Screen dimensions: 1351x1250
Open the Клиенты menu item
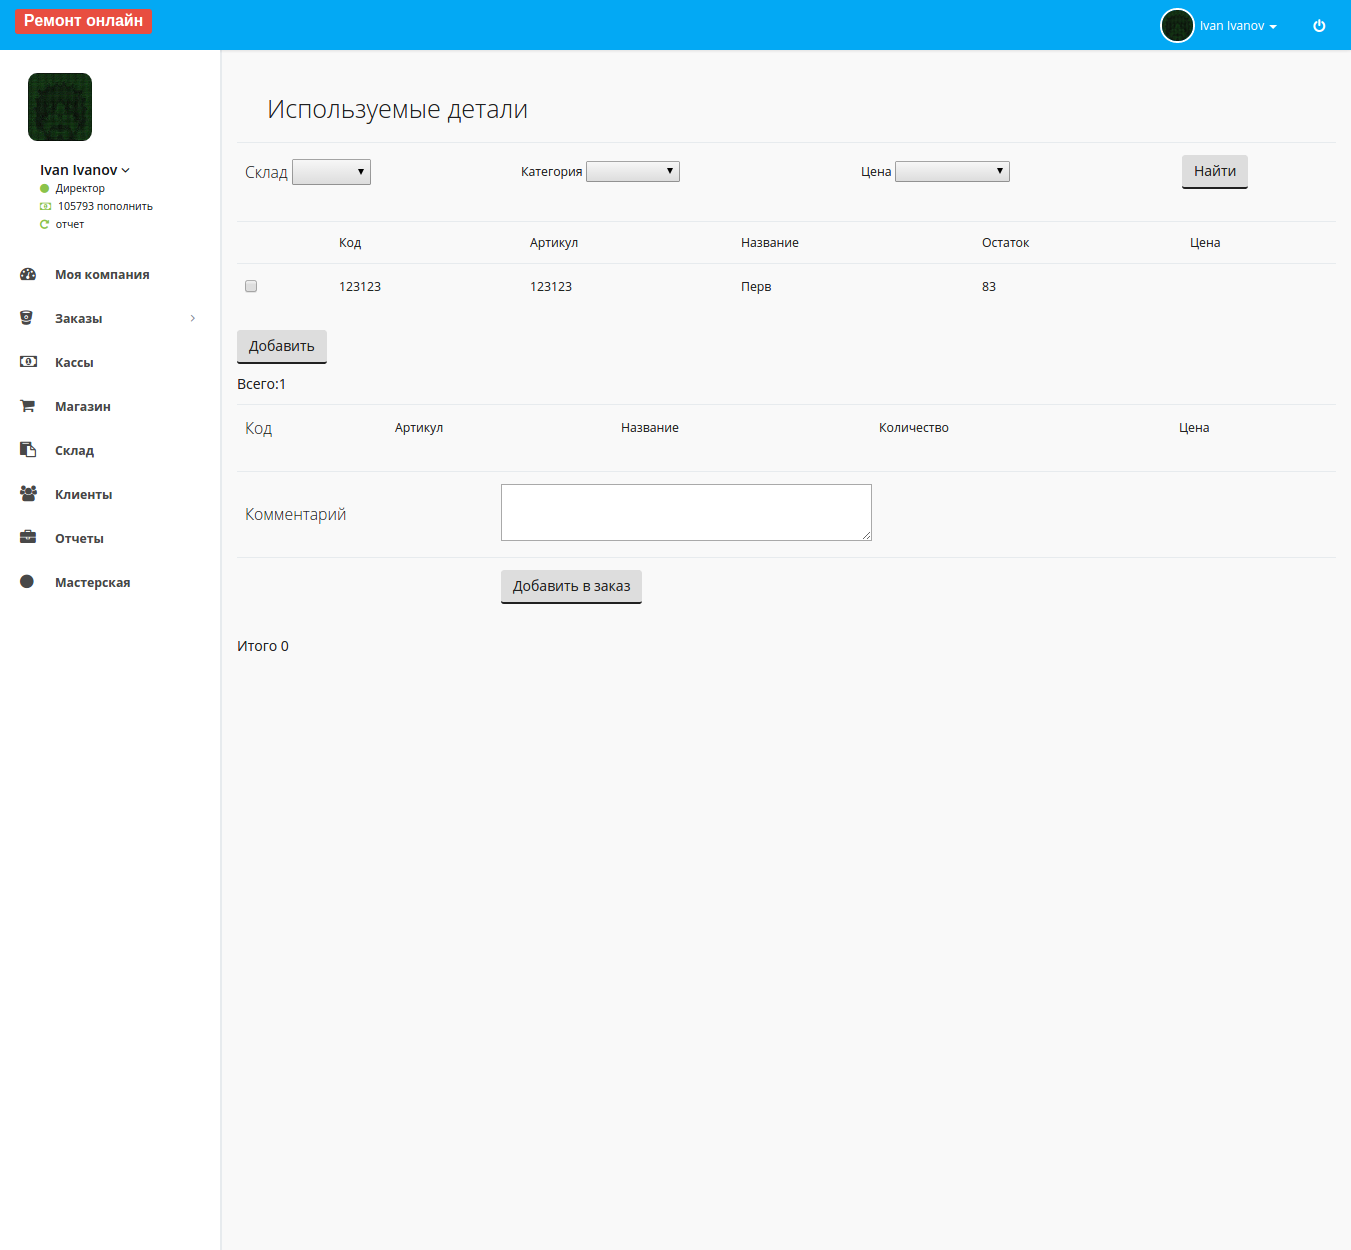pyautogui.click(x=83, y=494)
